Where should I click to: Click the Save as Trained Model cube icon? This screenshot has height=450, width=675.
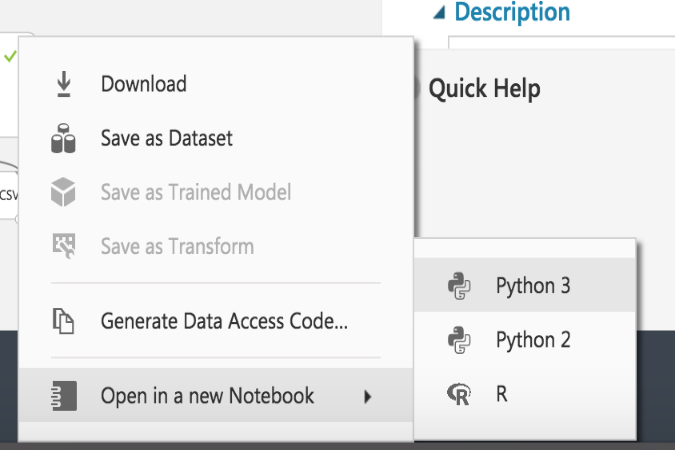point(63,192)
